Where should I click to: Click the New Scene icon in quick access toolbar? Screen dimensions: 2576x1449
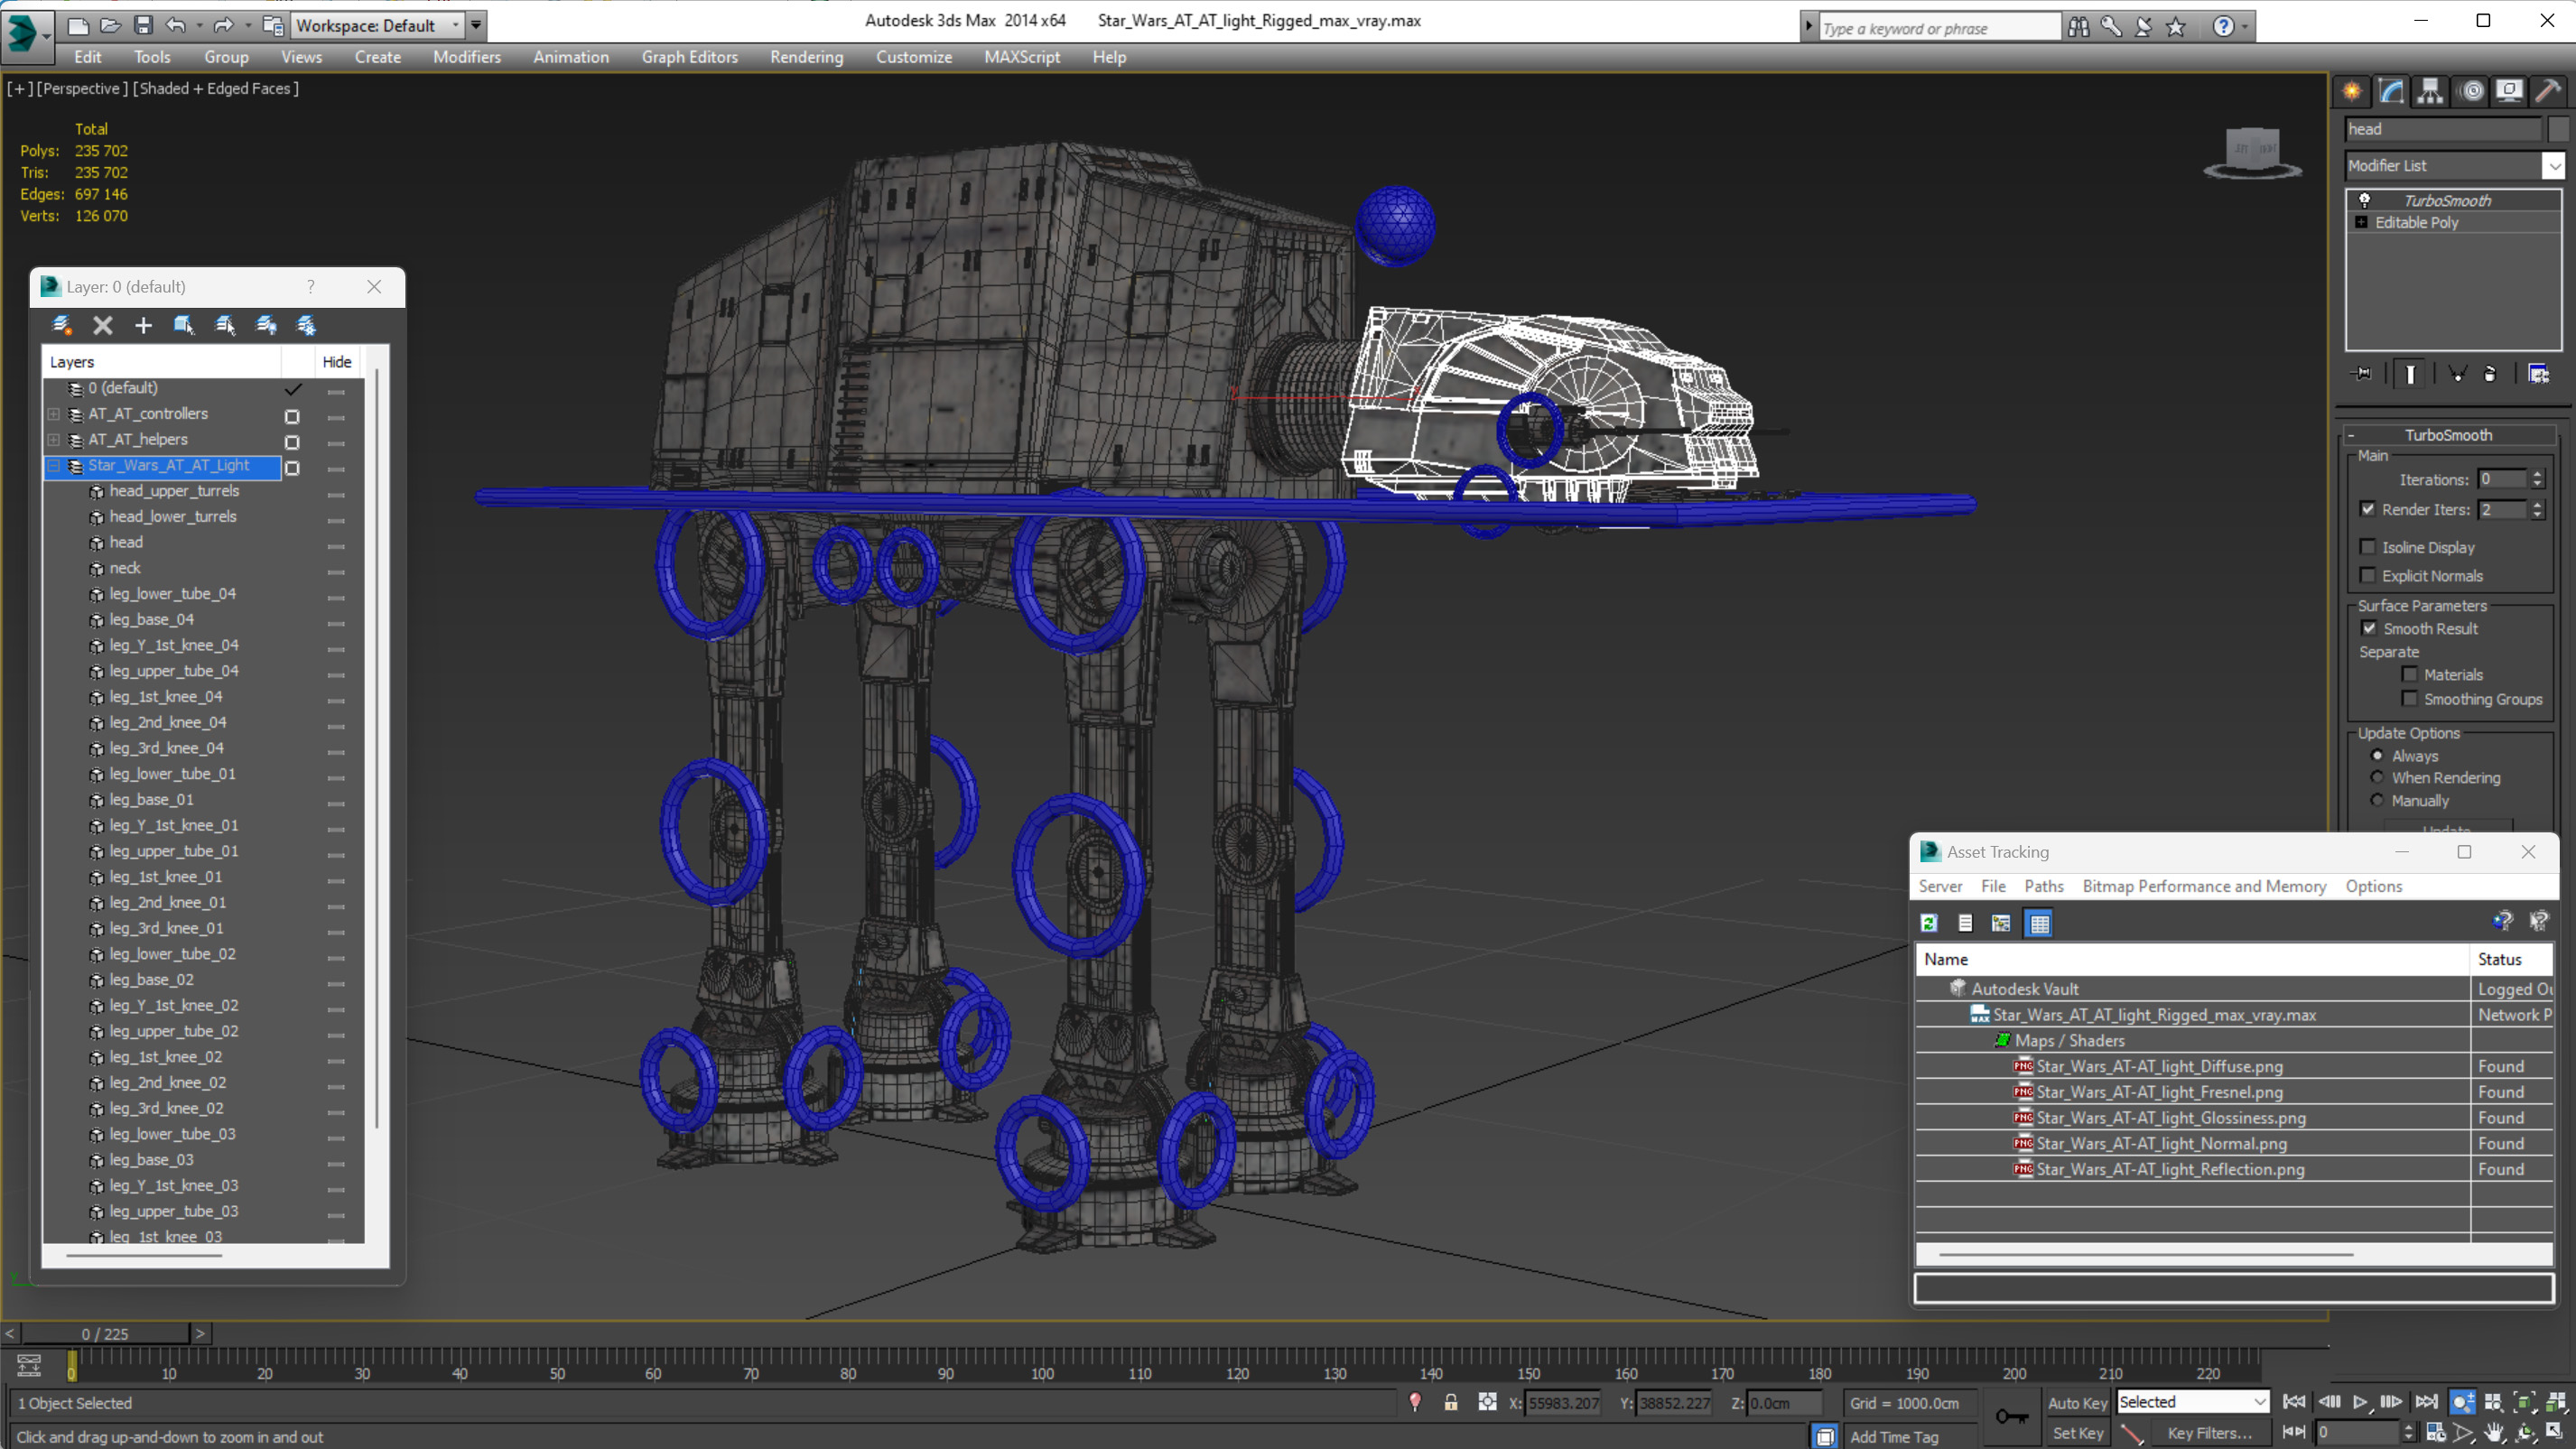coord(78,25)
